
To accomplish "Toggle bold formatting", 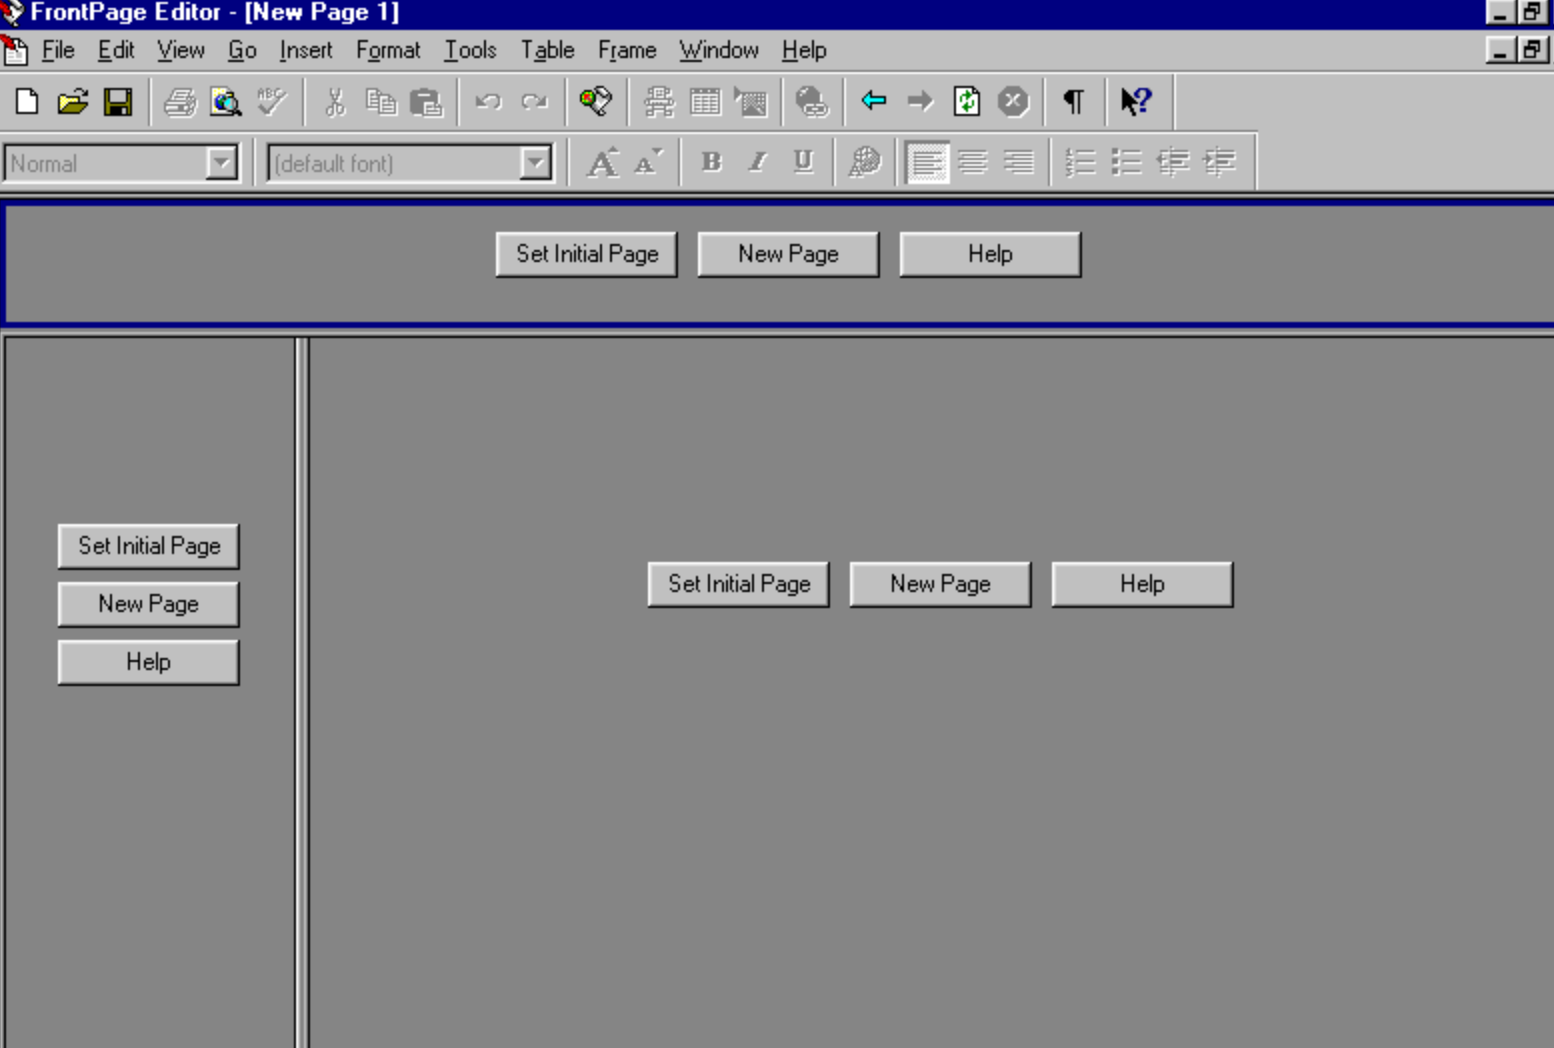I will coord(711,162).
